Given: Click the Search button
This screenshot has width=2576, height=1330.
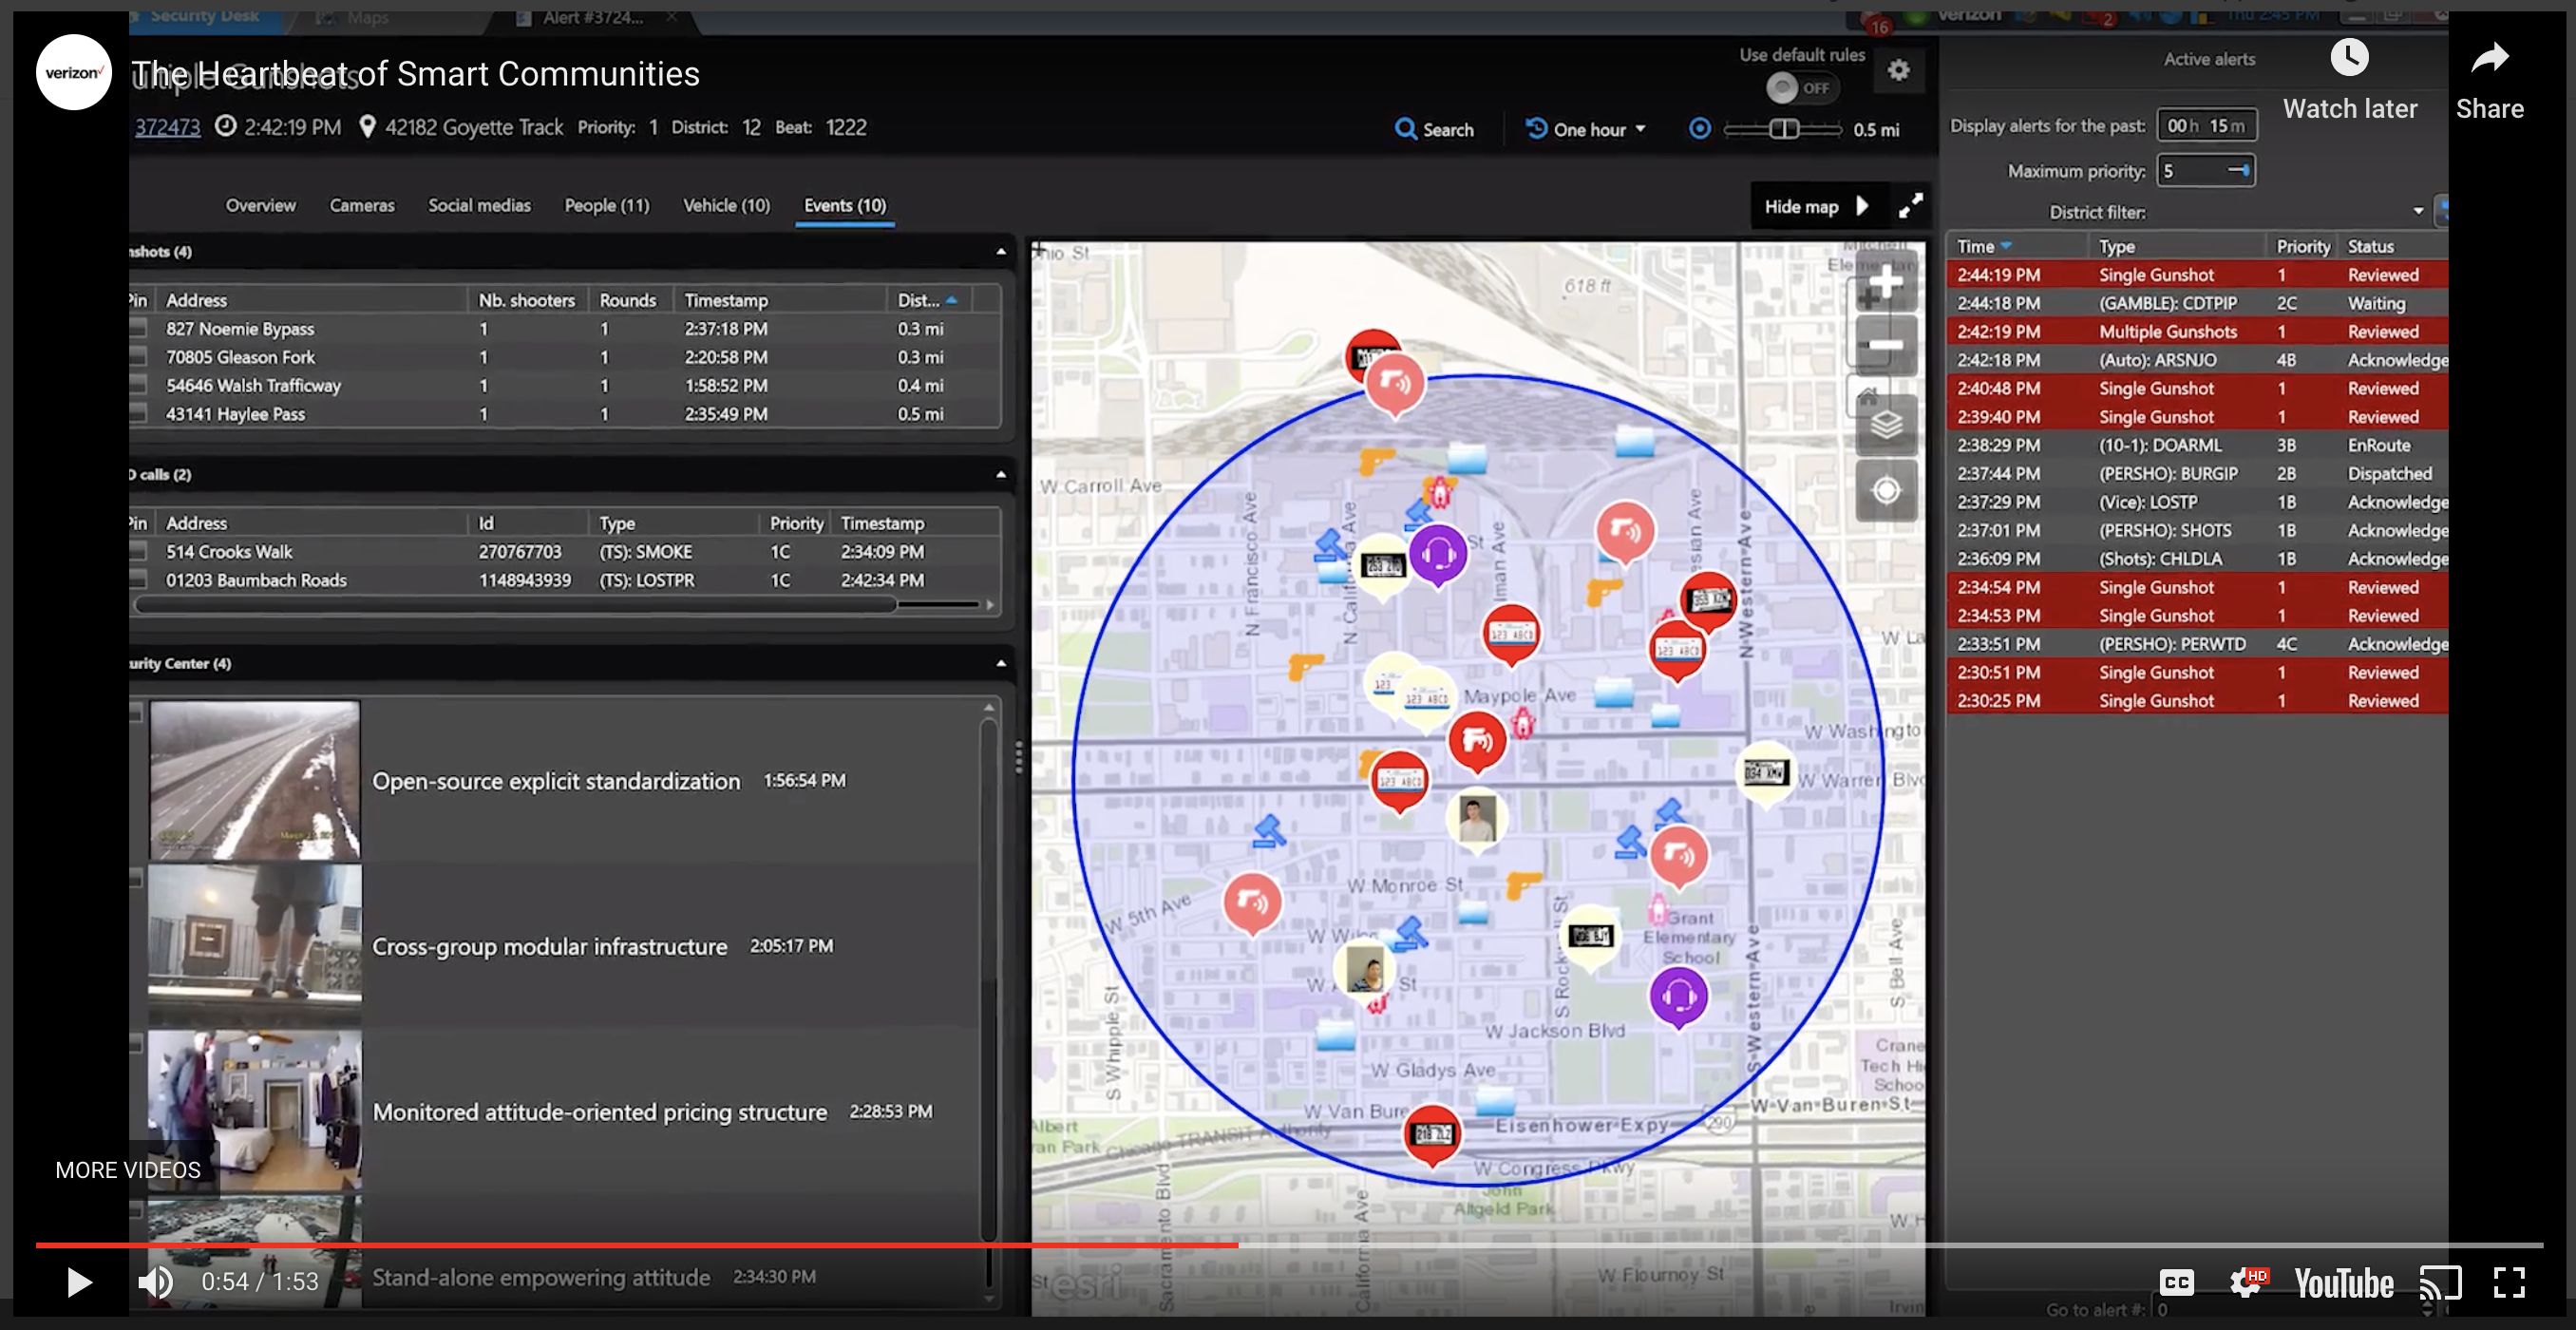Looking at the screenshot, I should coord(1434,129).
